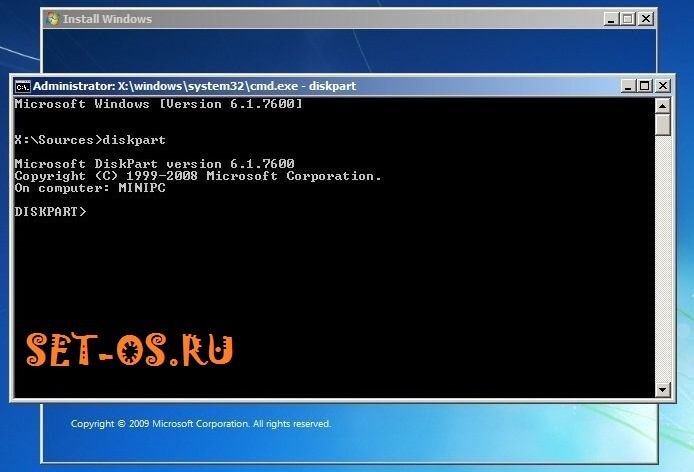The height and width of the screenshot is (472, 694).
Task: Click the On computer: MINIPC line
Action: click(x=90, y=187)
